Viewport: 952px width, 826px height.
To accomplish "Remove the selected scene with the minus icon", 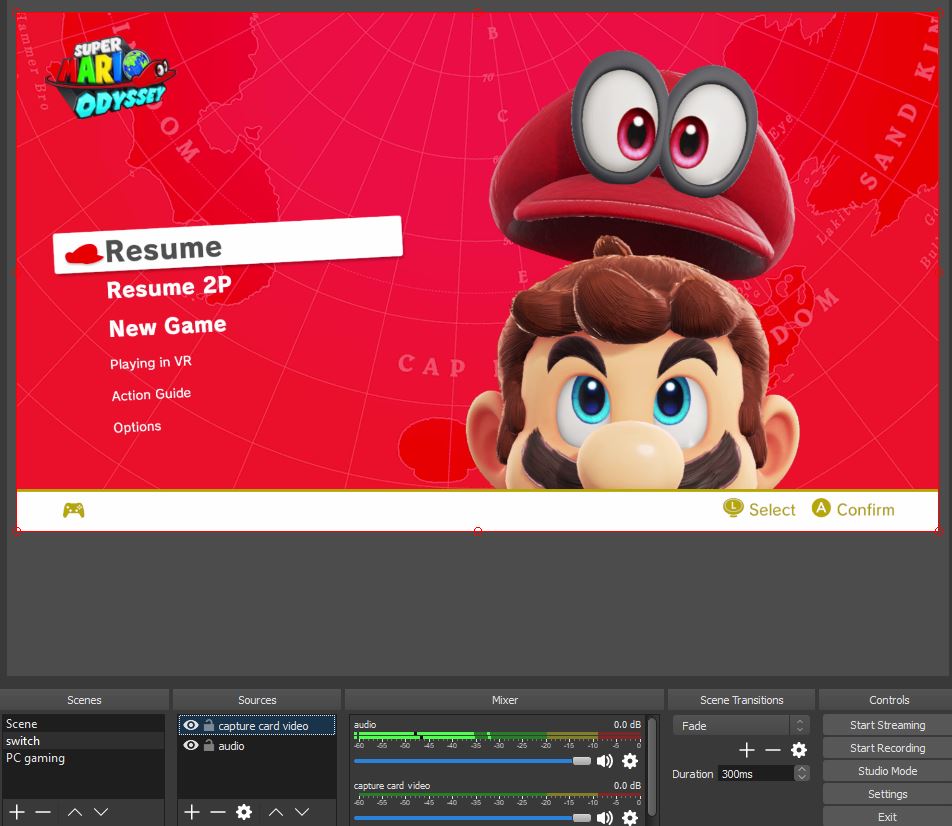I will (43, 812).
